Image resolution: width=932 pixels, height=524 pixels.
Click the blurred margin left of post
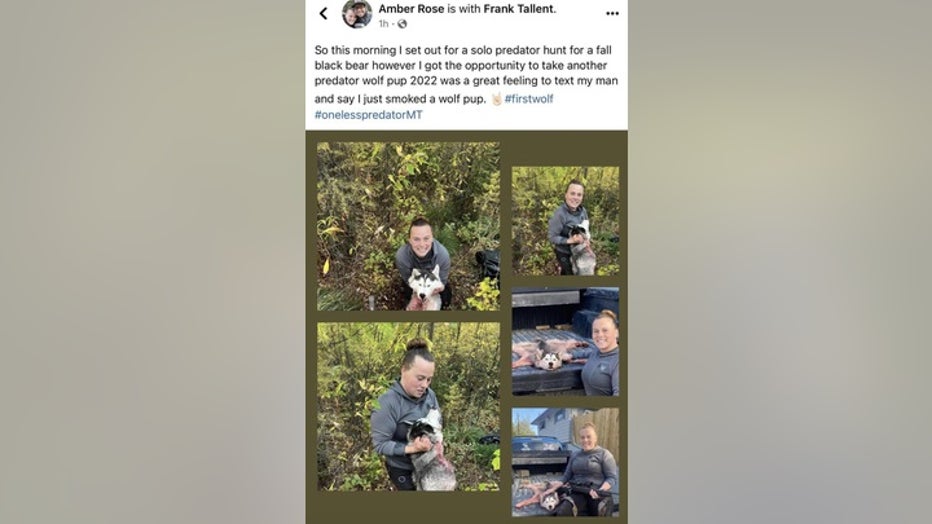click(x=153, y=262)
